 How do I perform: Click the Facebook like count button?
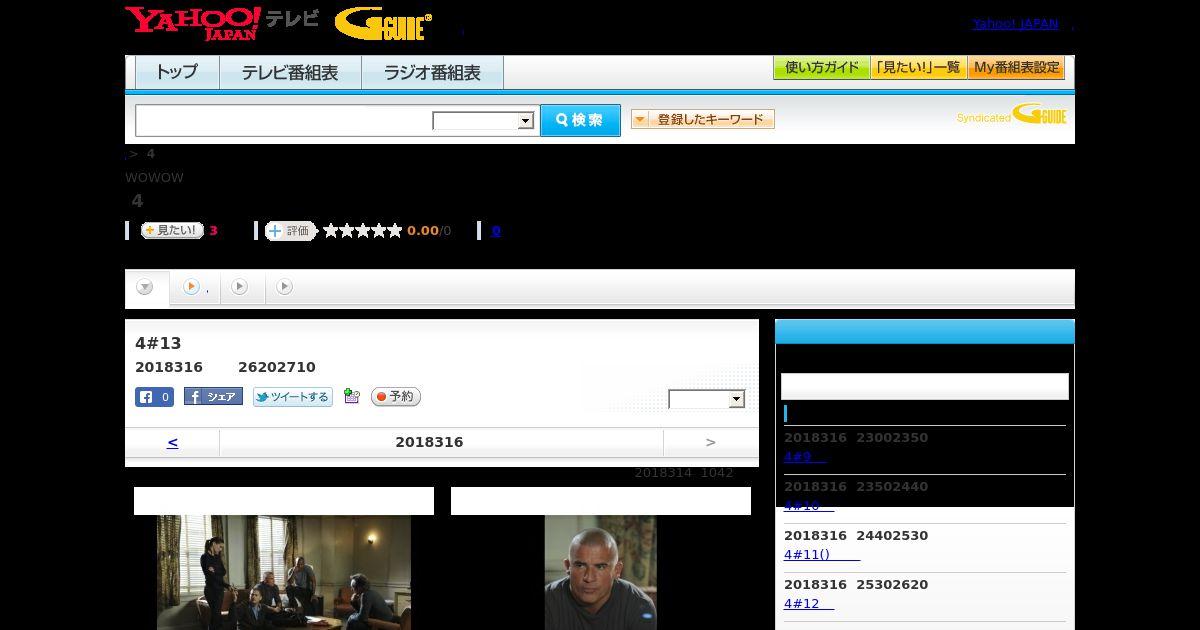154,397
